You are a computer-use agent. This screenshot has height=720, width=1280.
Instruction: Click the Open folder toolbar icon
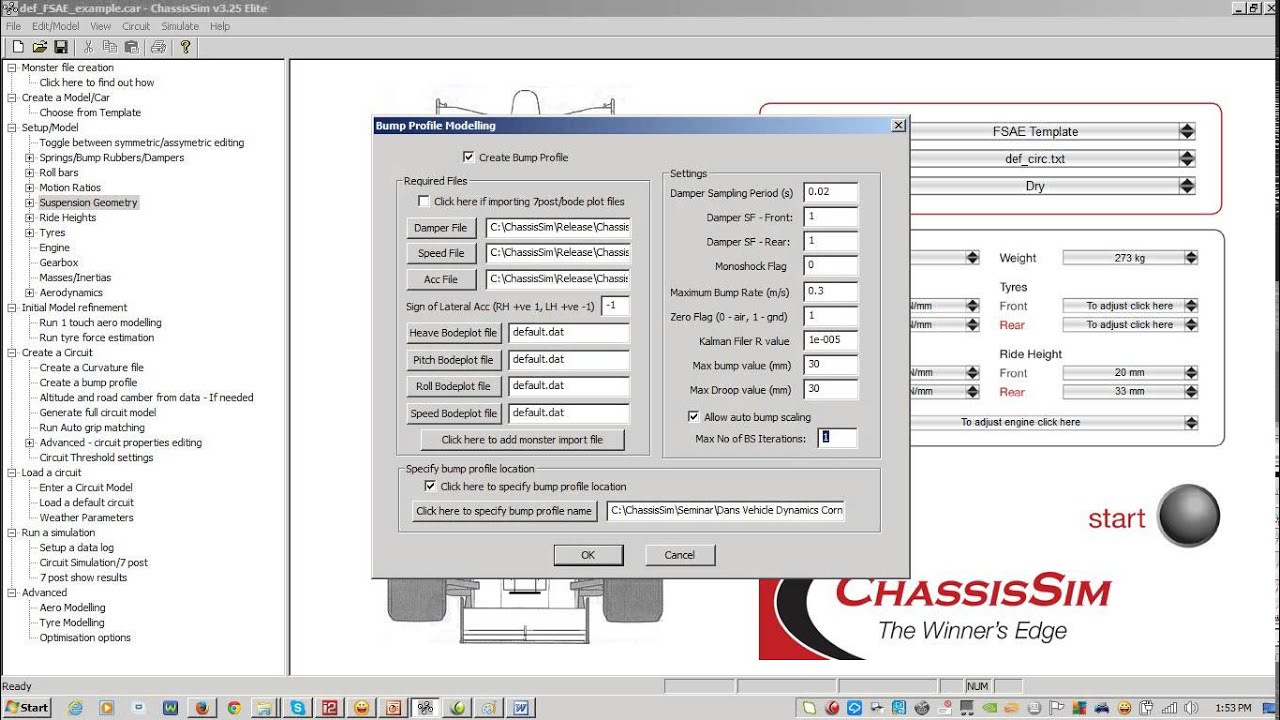[40, 47]
